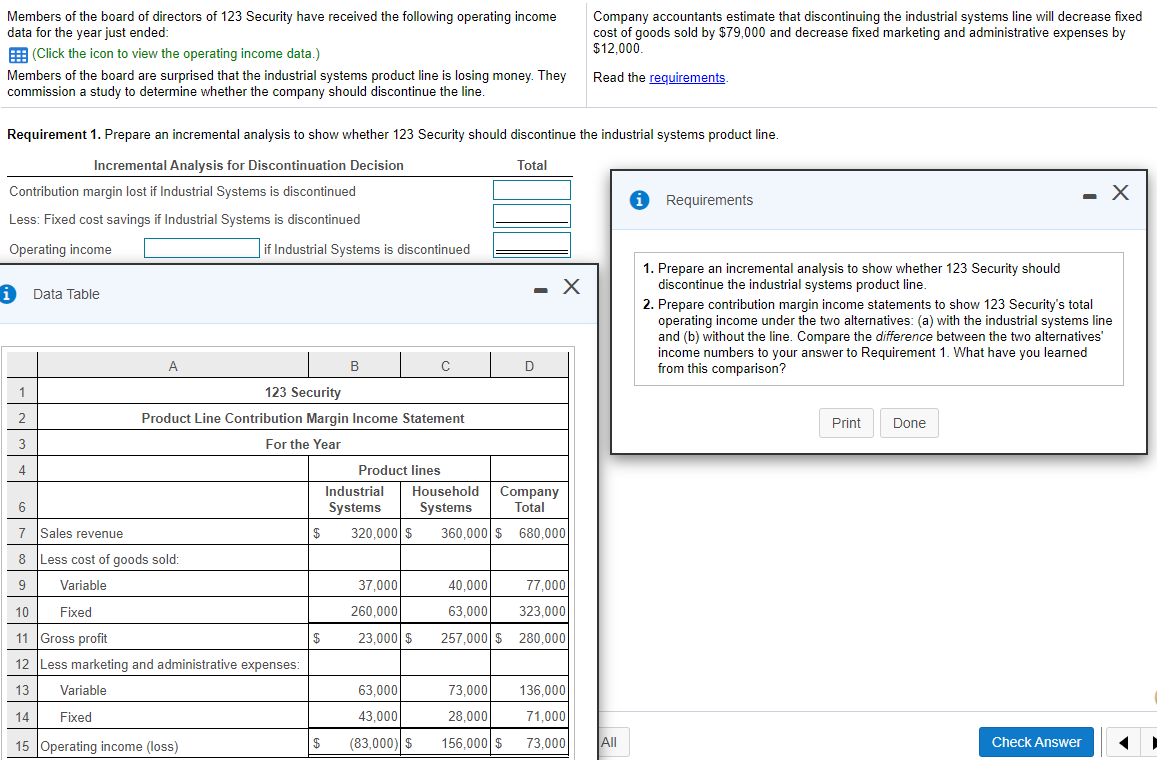Screen dimensions: 1157x760
Task: Click Household Systems sales revenue 360,000
Action: tap(464, 533)
